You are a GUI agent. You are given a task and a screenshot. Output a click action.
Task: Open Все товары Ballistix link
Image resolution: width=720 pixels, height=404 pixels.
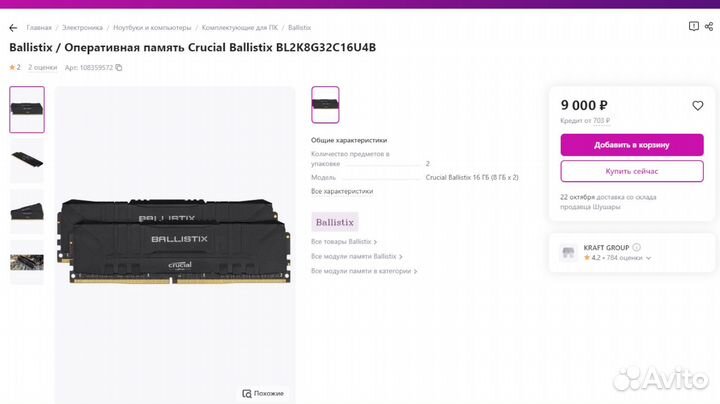click(x=343, y=242)
